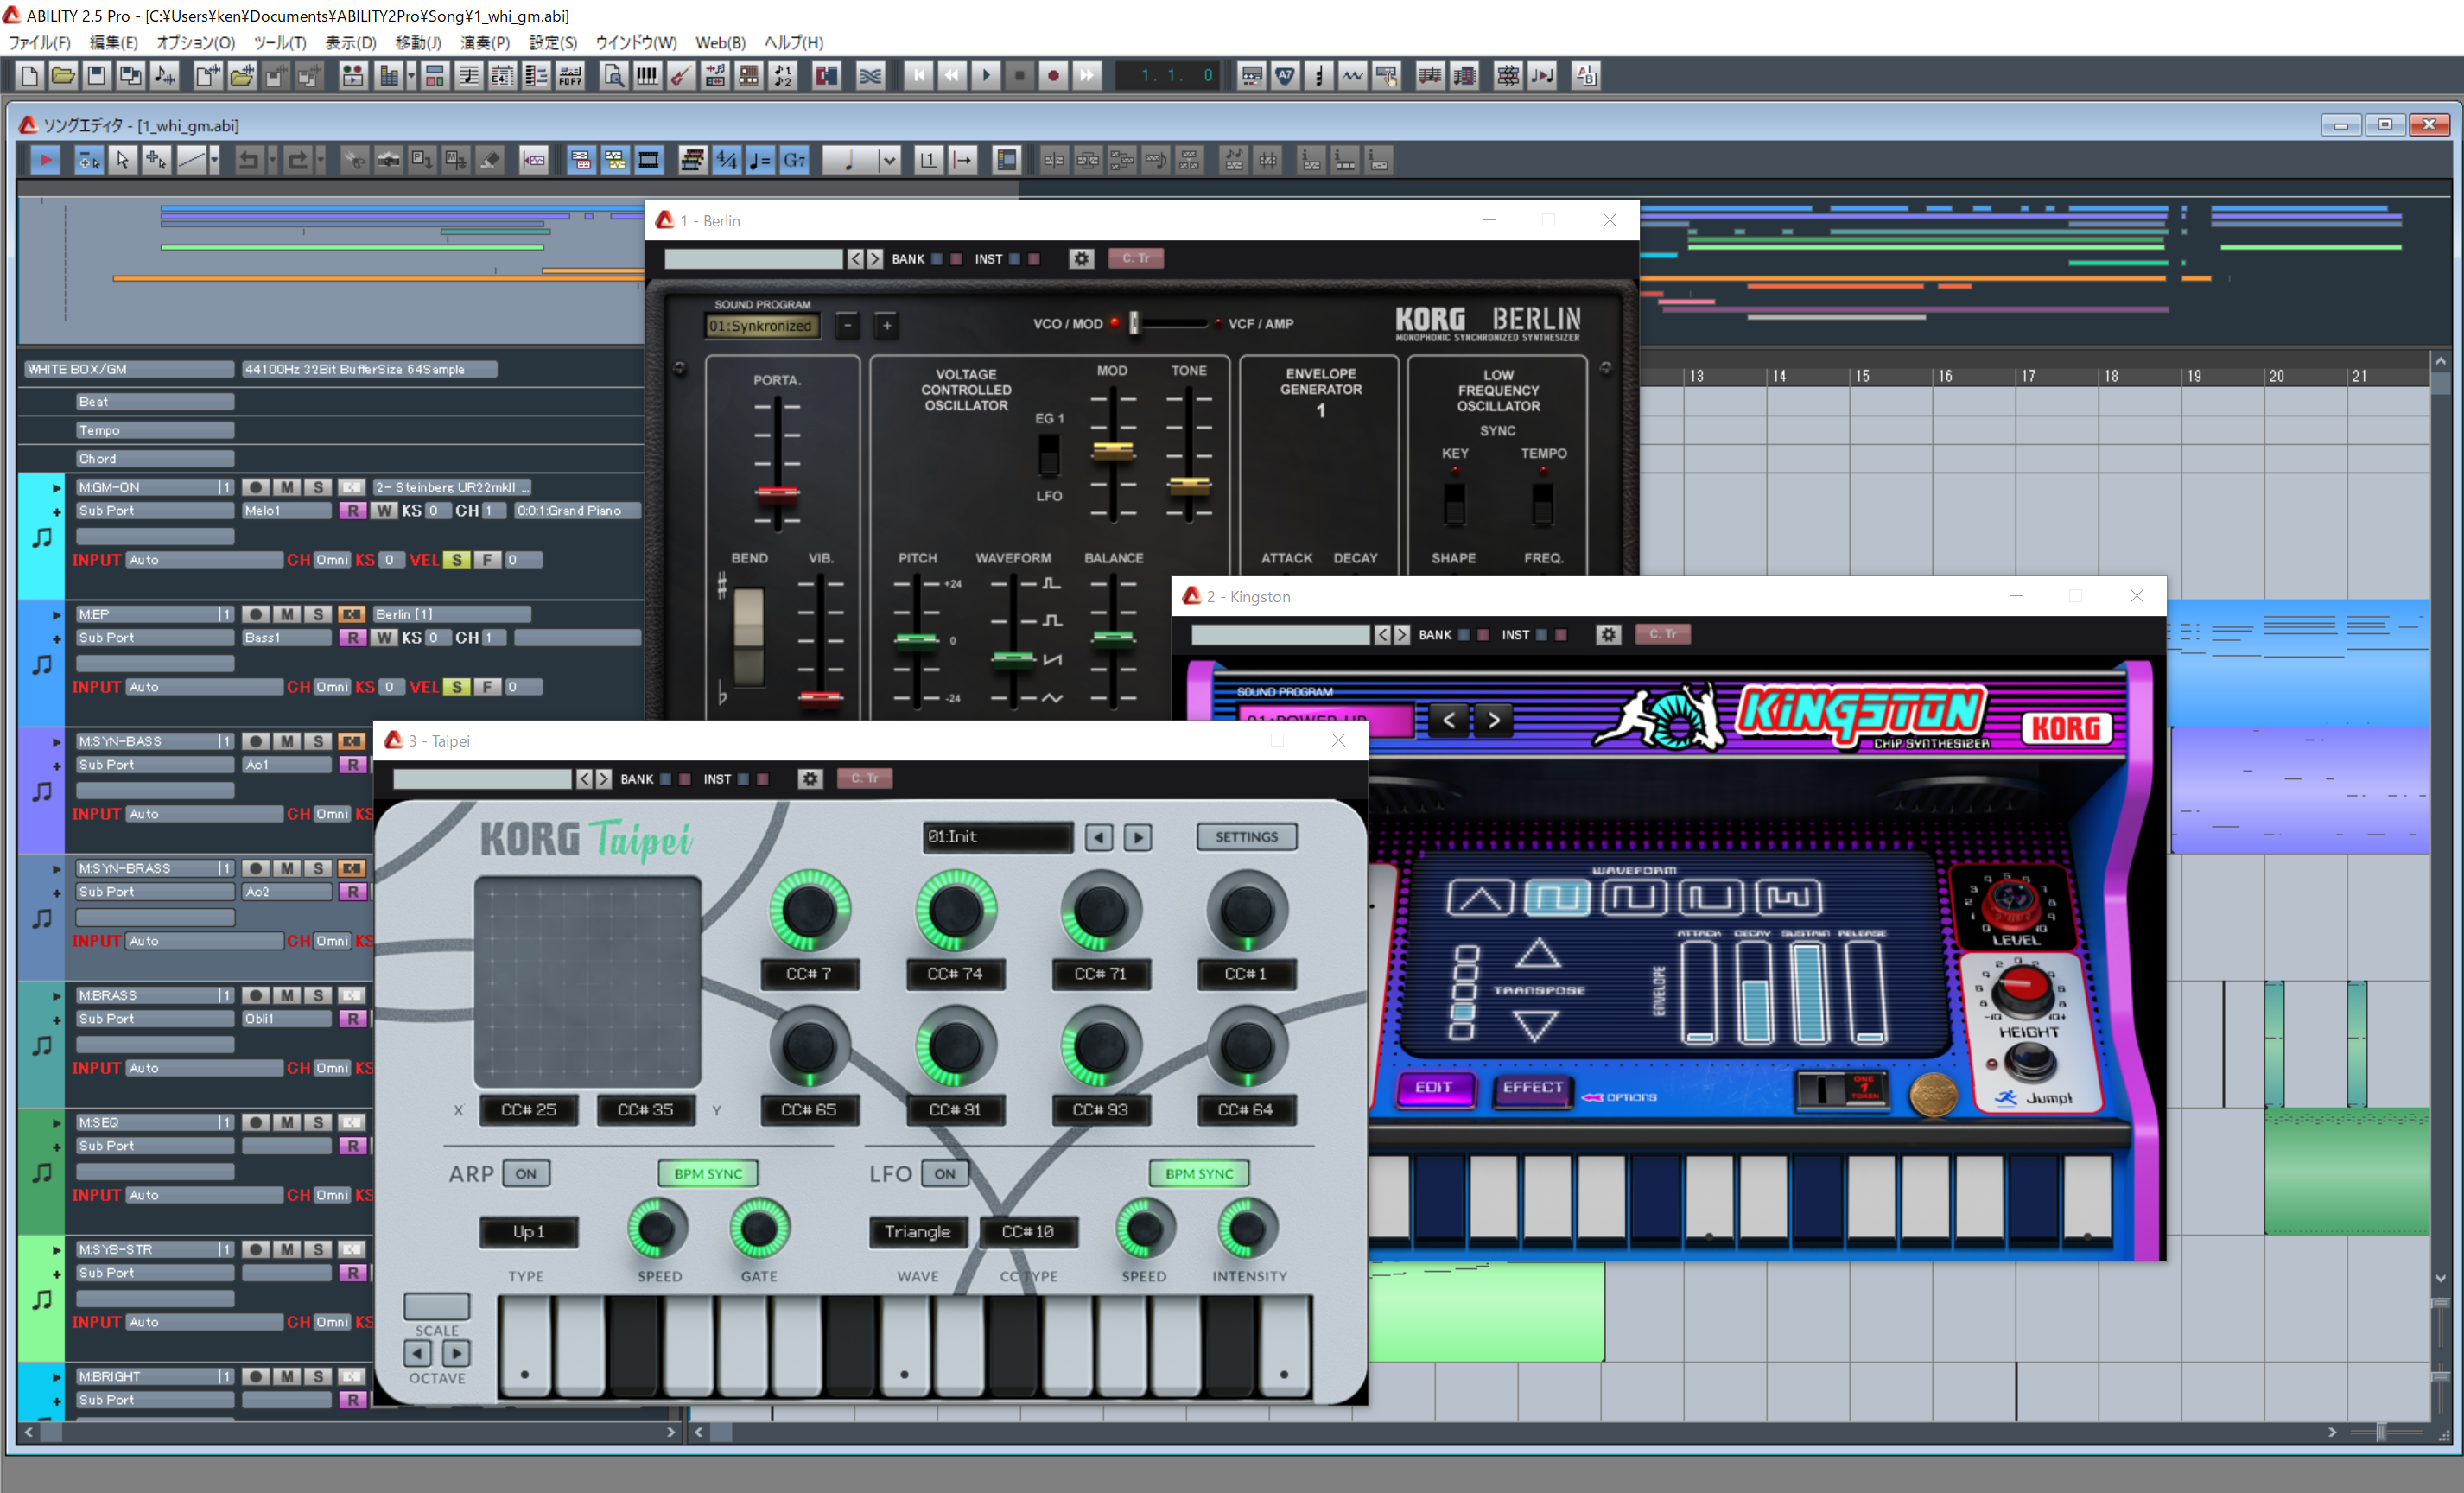
Task: Expand the M:GM-ON track arrow
Action: (56, 488)
